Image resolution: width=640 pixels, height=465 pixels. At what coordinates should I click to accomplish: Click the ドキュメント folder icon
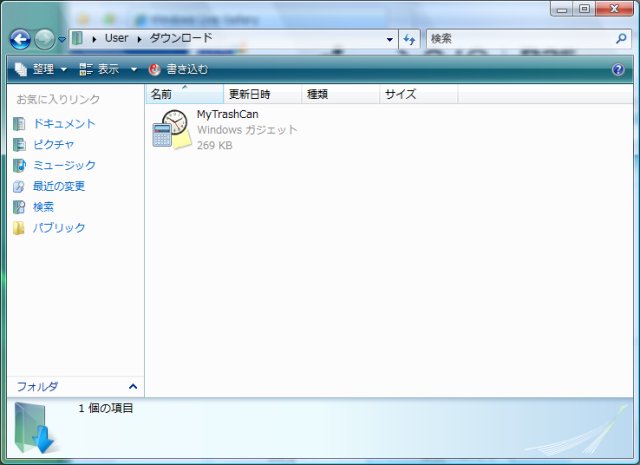point(19,124)
